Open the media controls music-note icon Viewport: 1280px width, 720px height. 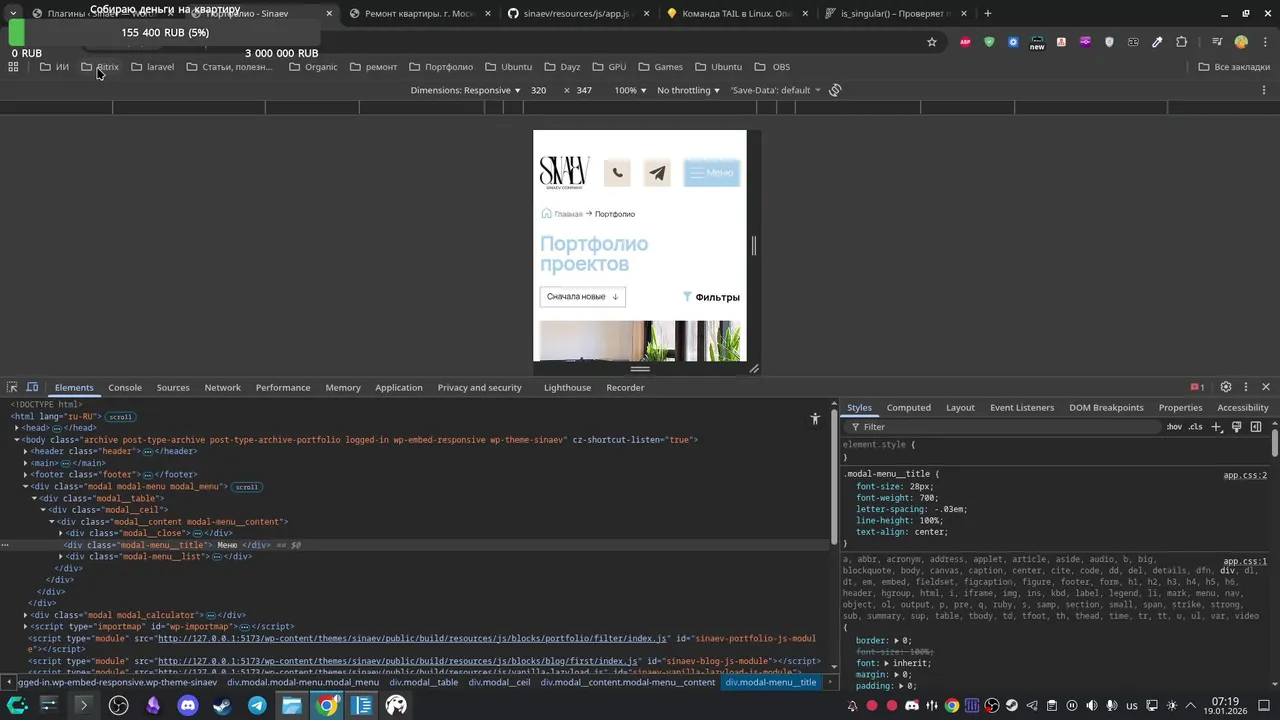[1217, 42]
